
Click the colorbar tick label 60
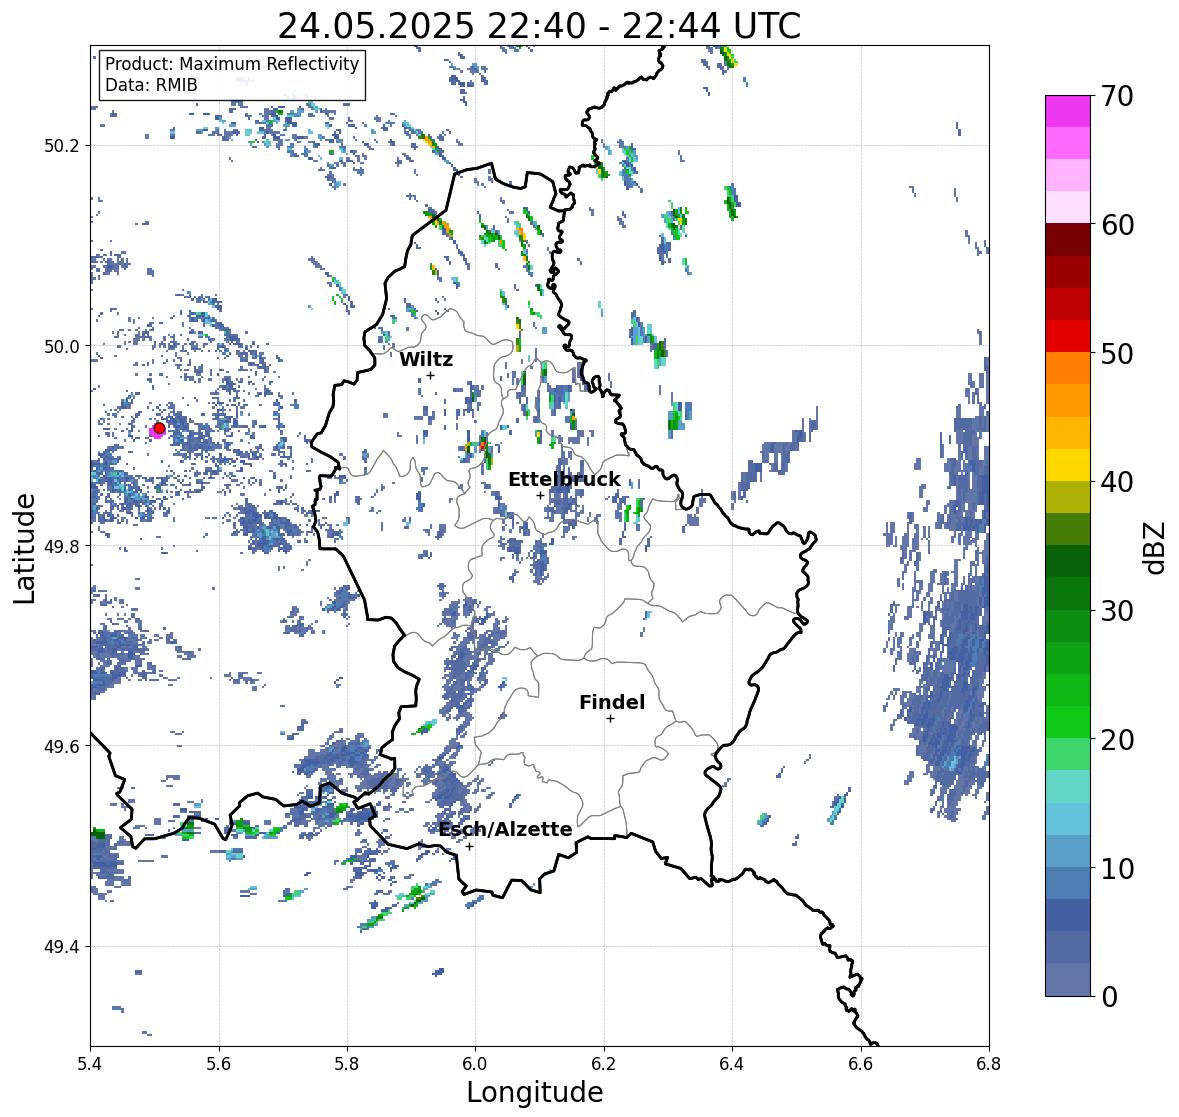click(1117, 225)
